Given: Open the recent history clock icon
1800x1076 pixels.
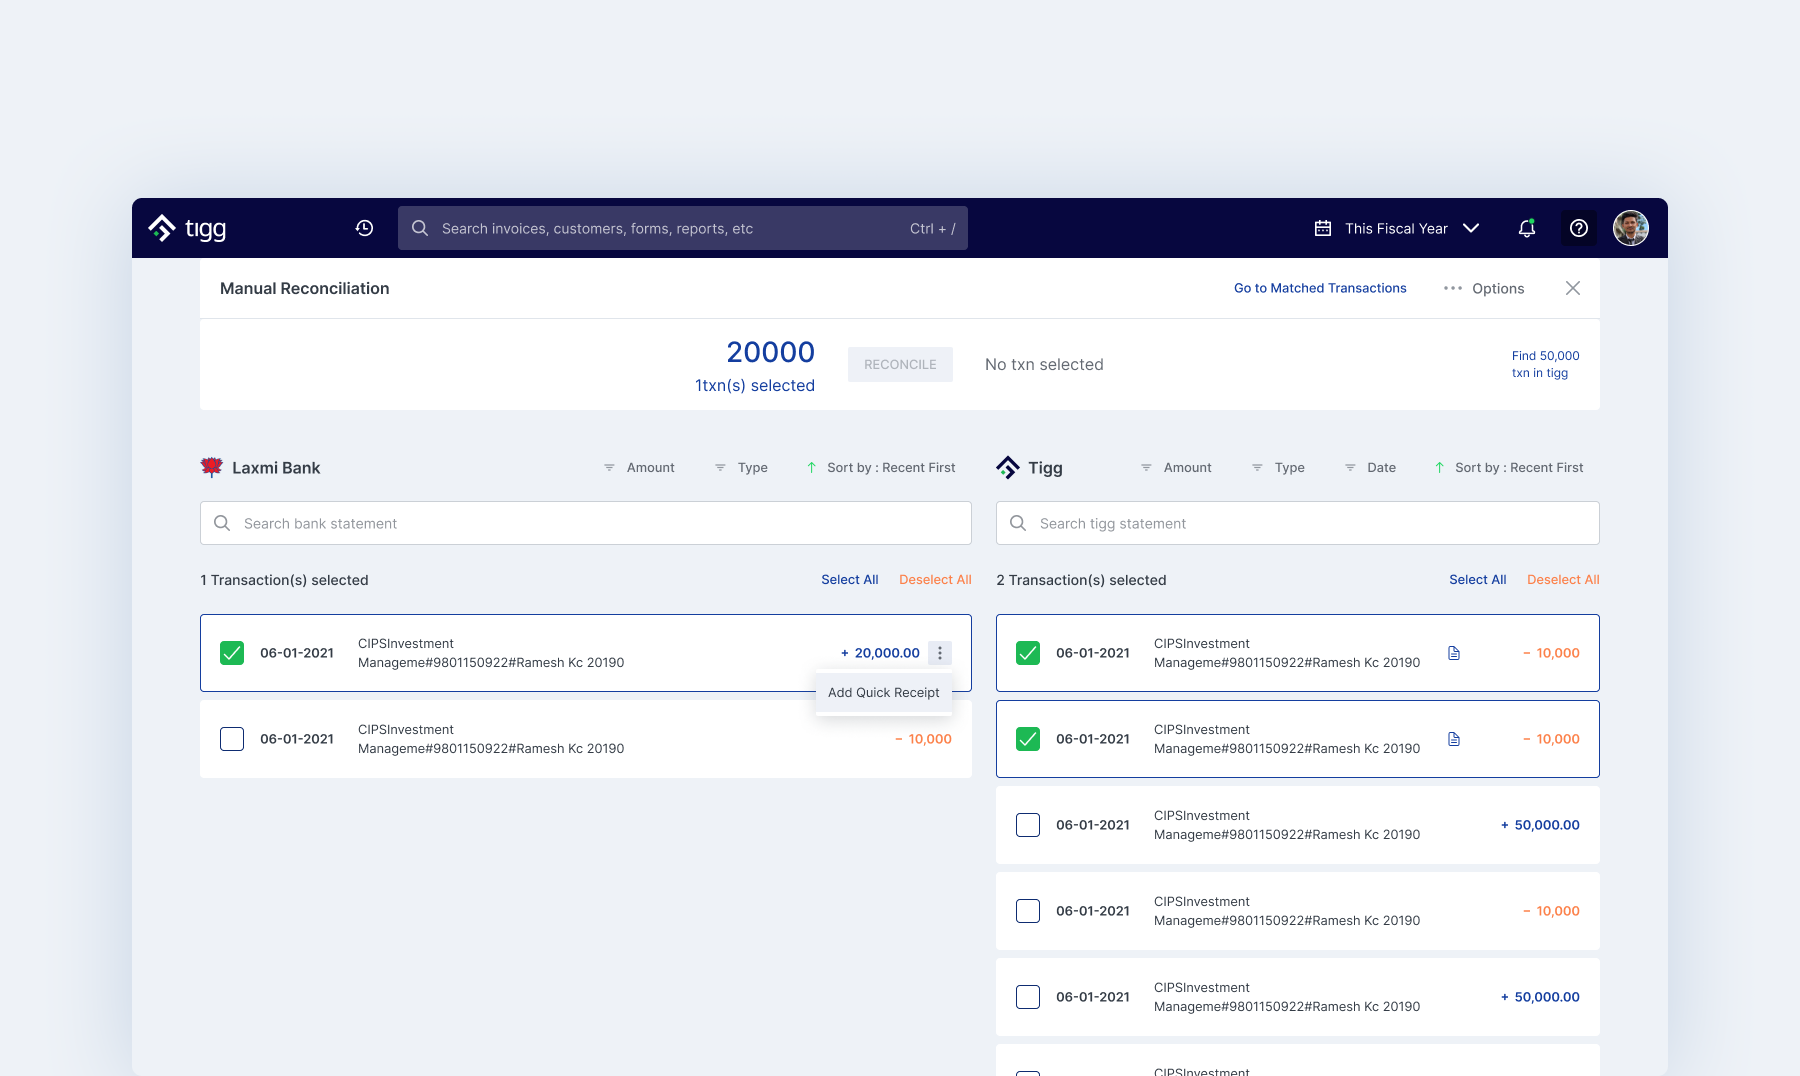Looking at the screenshot, I should (x=364, y=228).
